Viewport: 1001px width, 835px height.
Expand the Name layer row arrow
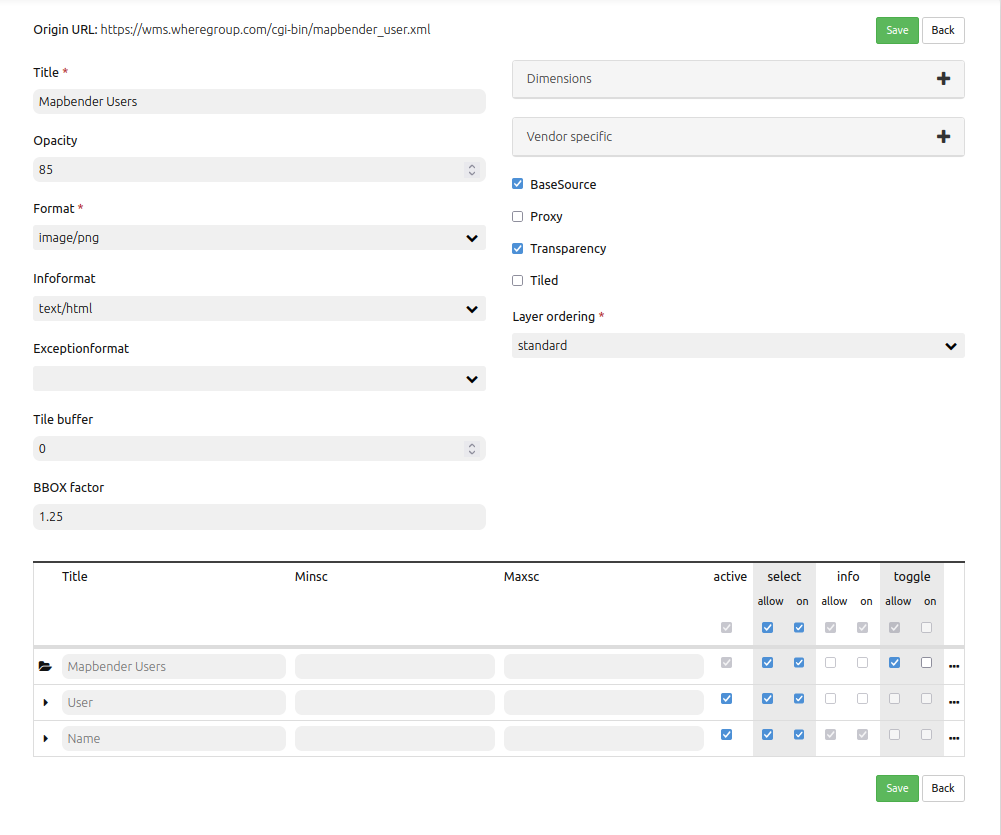[x=45, y=738]
